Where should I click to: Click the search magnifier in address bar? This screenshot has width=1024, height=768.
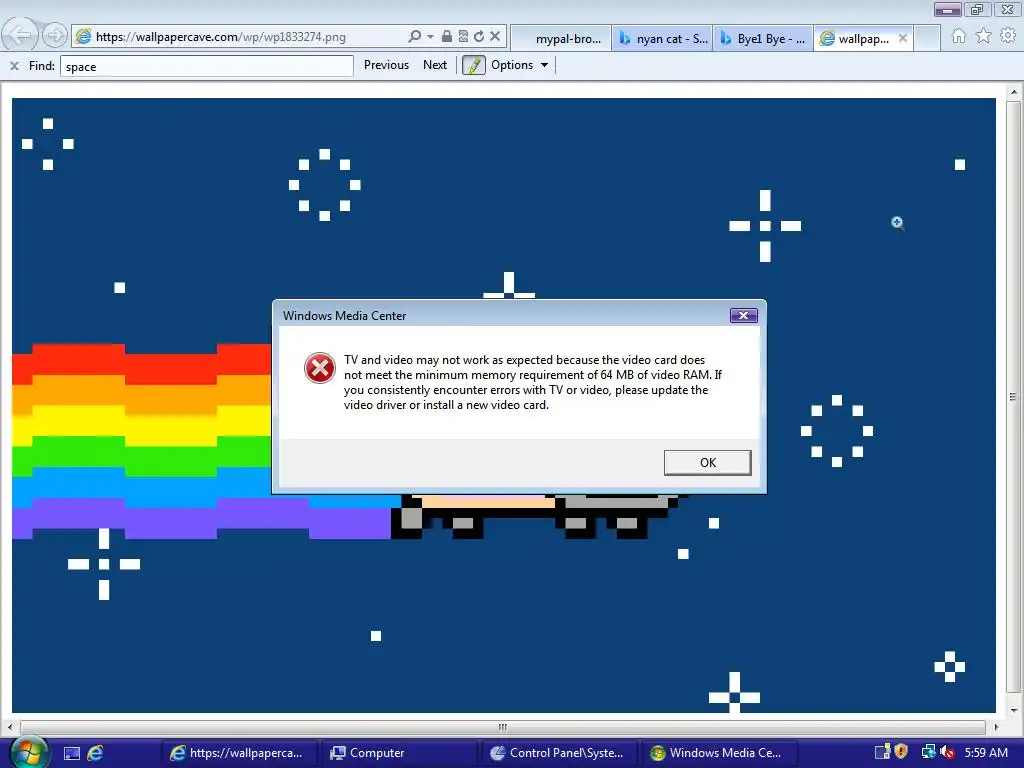click(414, 37)
